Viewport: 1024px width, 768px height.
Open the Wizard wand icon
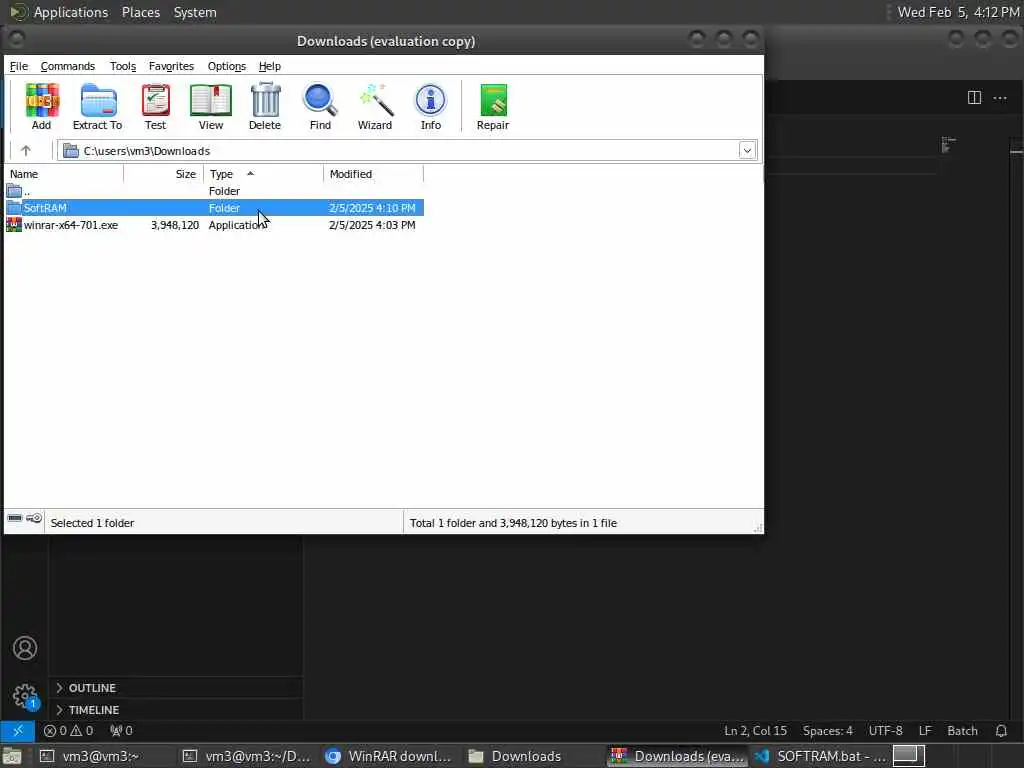pyautogui.click(x=375, y=106)
